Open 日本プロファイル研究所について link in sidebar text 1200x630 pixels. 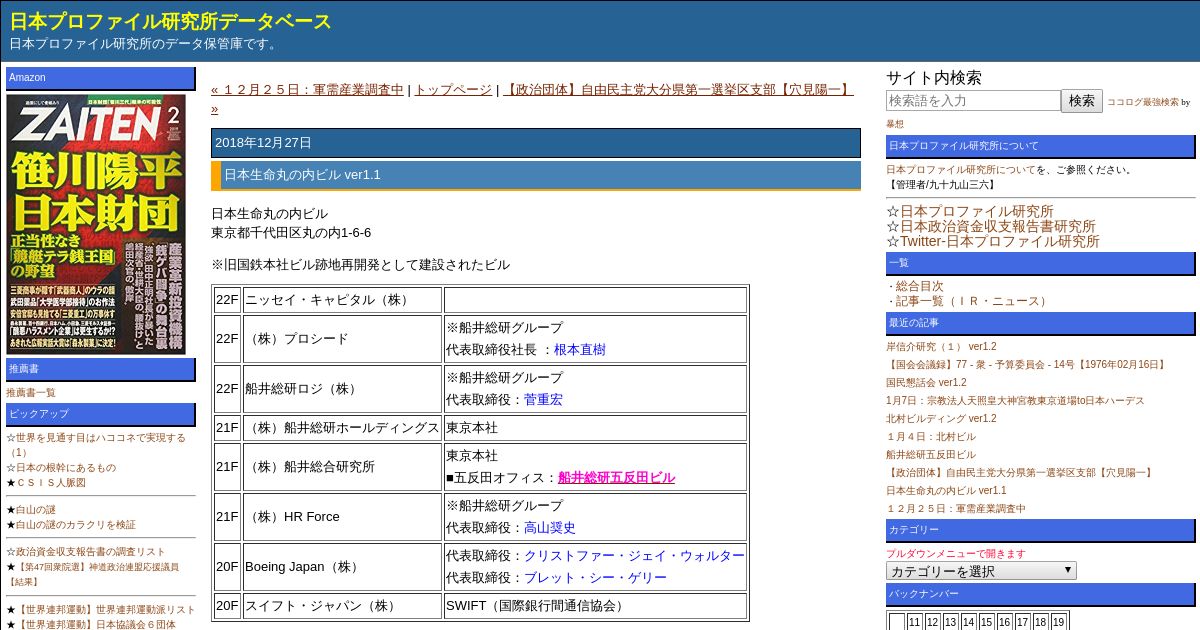coord(961,169)
